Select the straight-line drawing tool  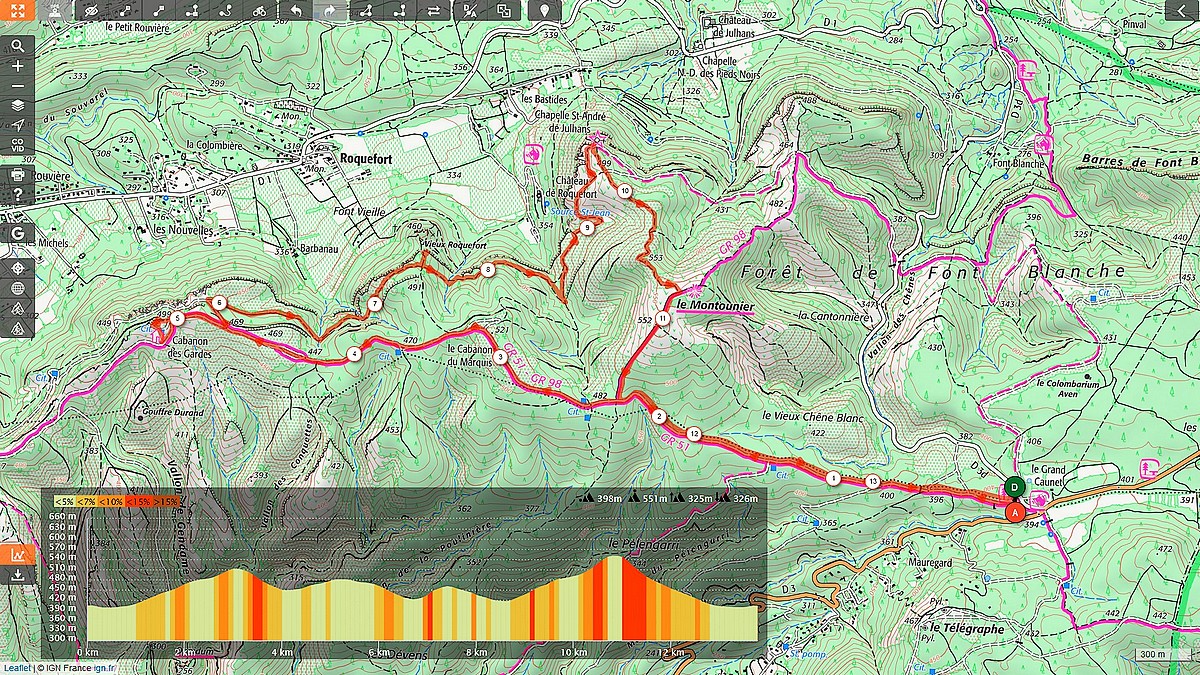click(126, 10)
